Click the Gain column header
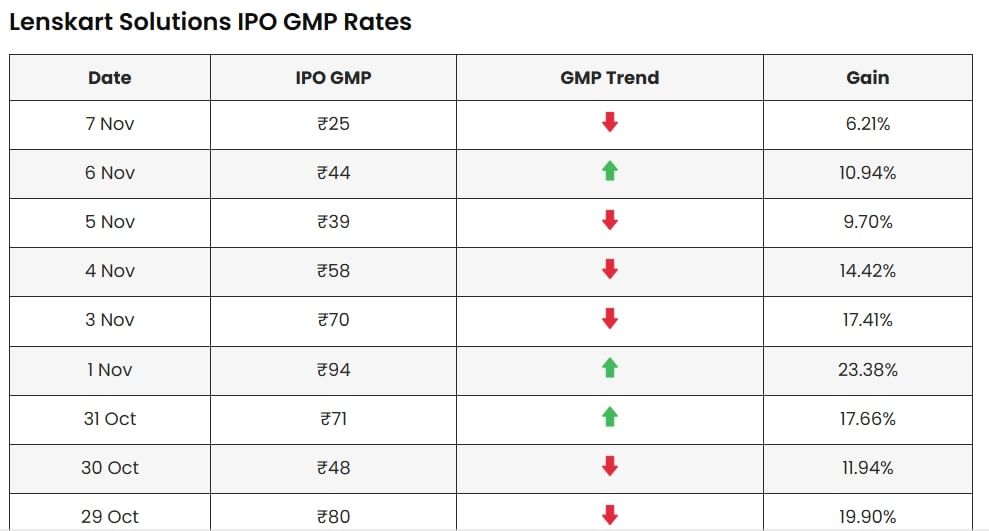 point(867,77)
